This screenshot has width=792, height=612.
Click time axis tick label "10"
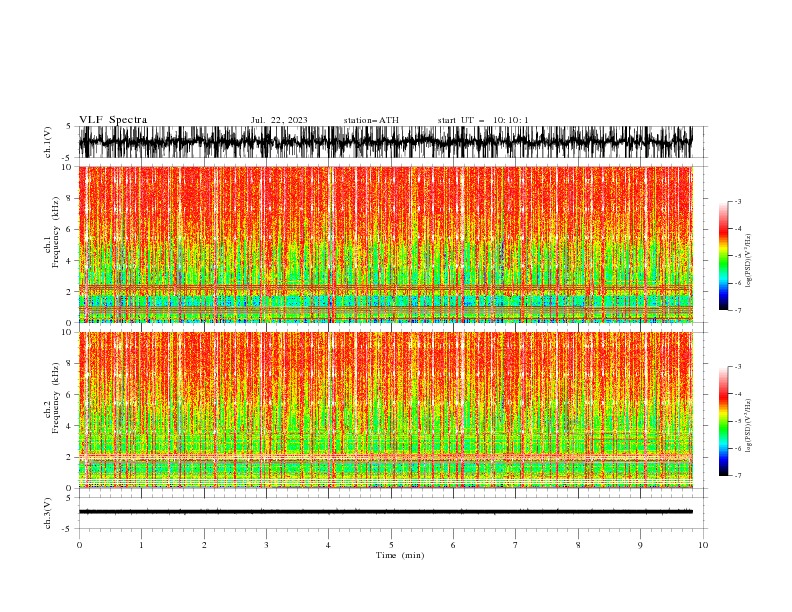click(x=703, y=545)
